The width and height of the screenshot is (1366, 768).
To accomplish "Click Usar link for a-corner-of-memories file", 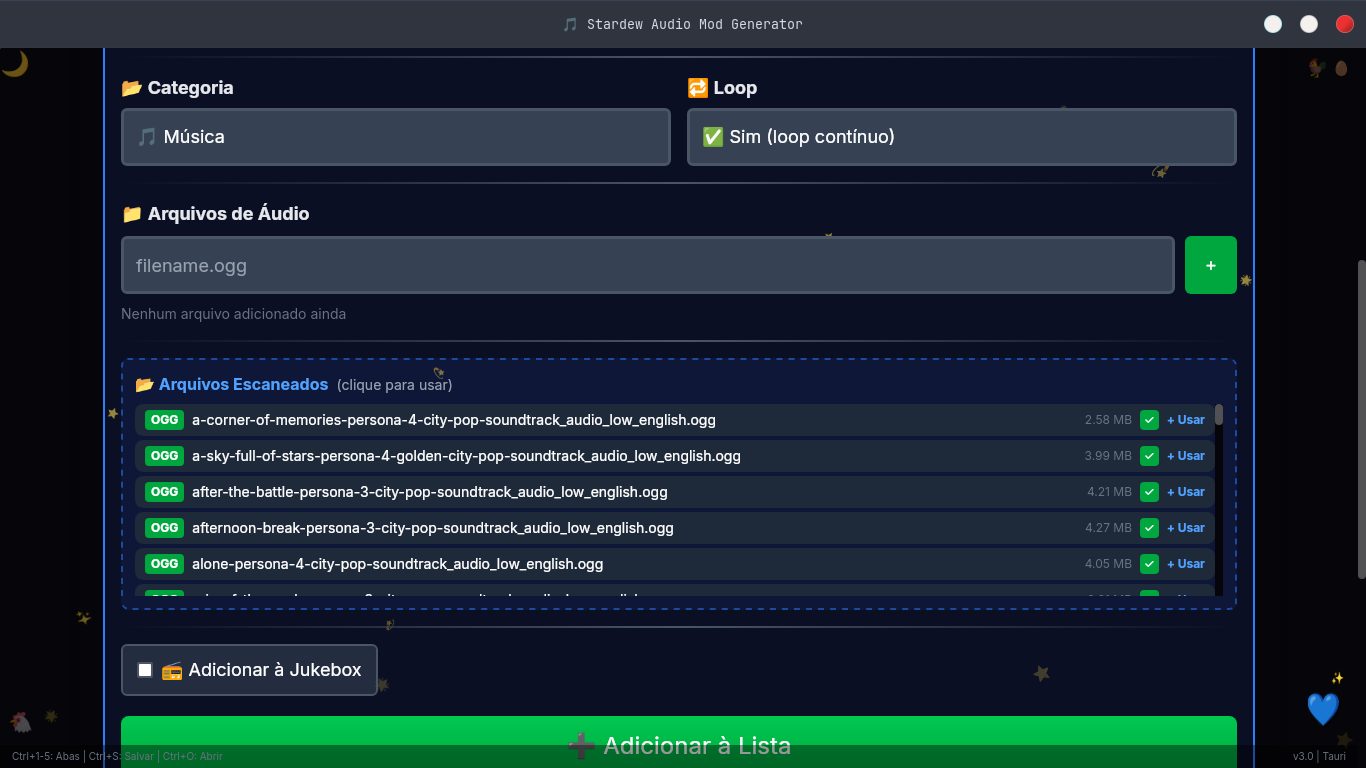I will coord(1186,420).
